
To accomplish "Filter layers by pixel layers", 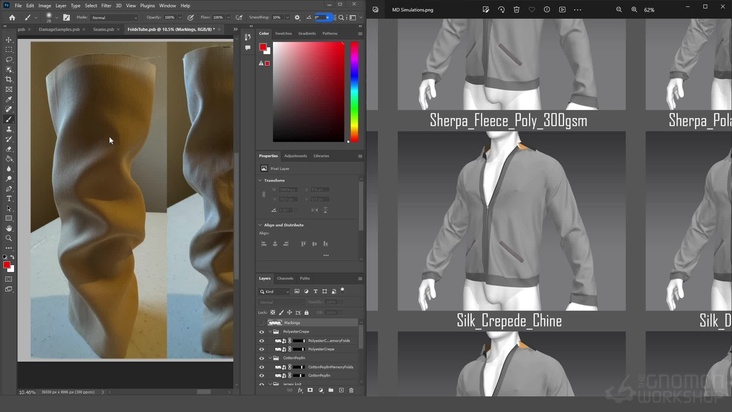I will [x=297, y=291].
